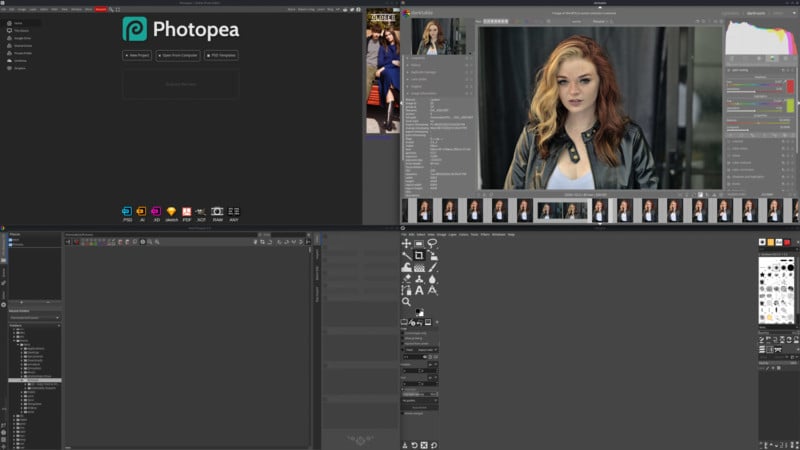Viewport: 800px width, 450px height.
Task: Toggle Shrink merged checkbox in GIMP
Action: point(404,413)
